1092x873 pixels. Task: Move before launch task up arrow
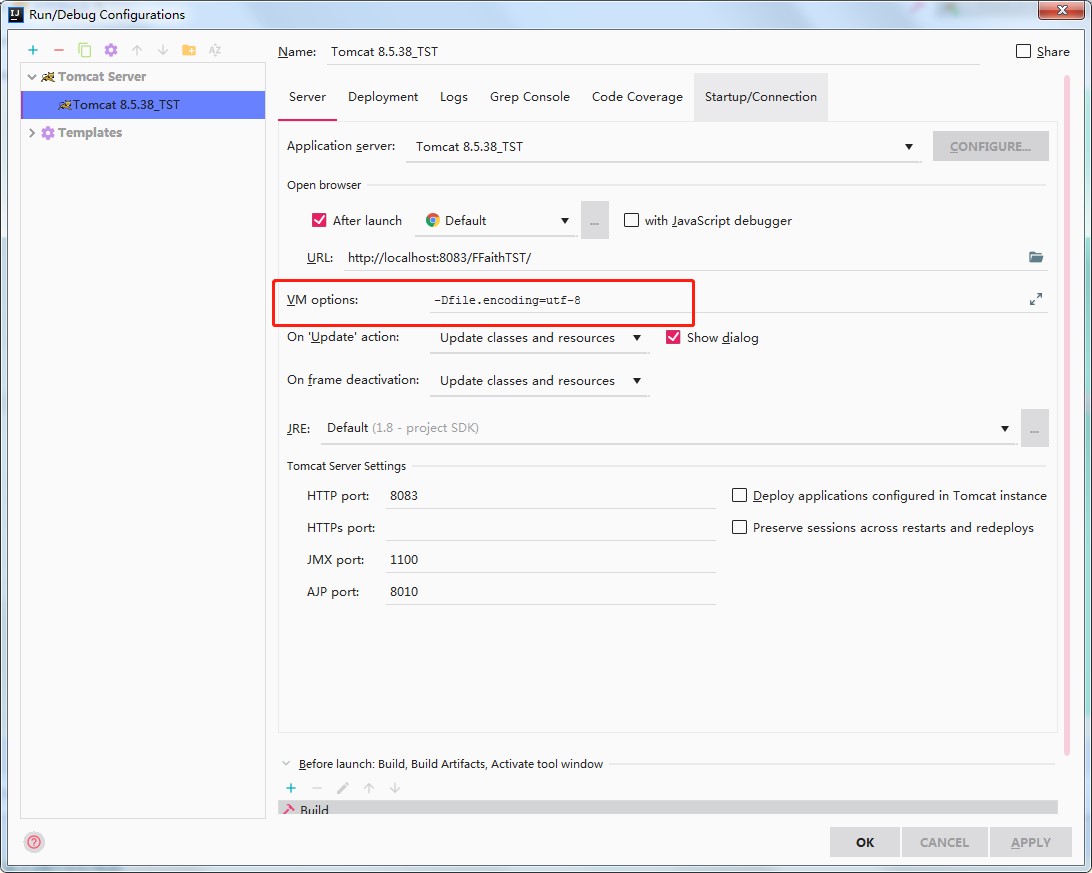tap(369, 788)
